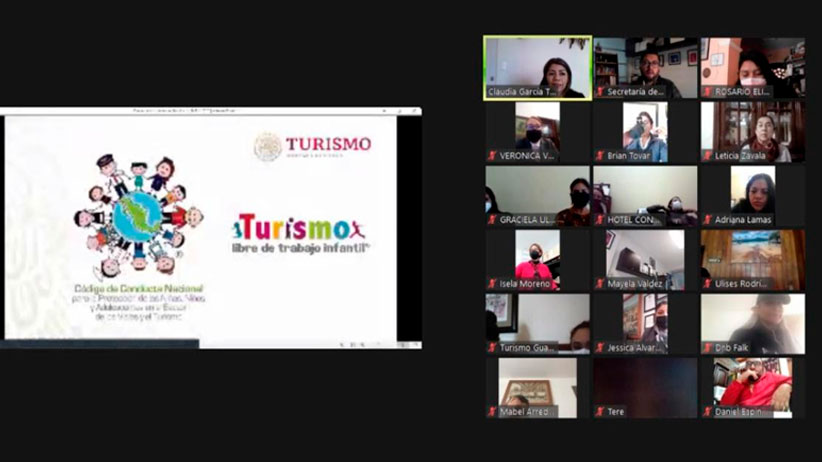Click muted mic icon beside Isela Moreno
This screenshot has width=822, height=462.
pyautogui.click(x=493, y=284)
